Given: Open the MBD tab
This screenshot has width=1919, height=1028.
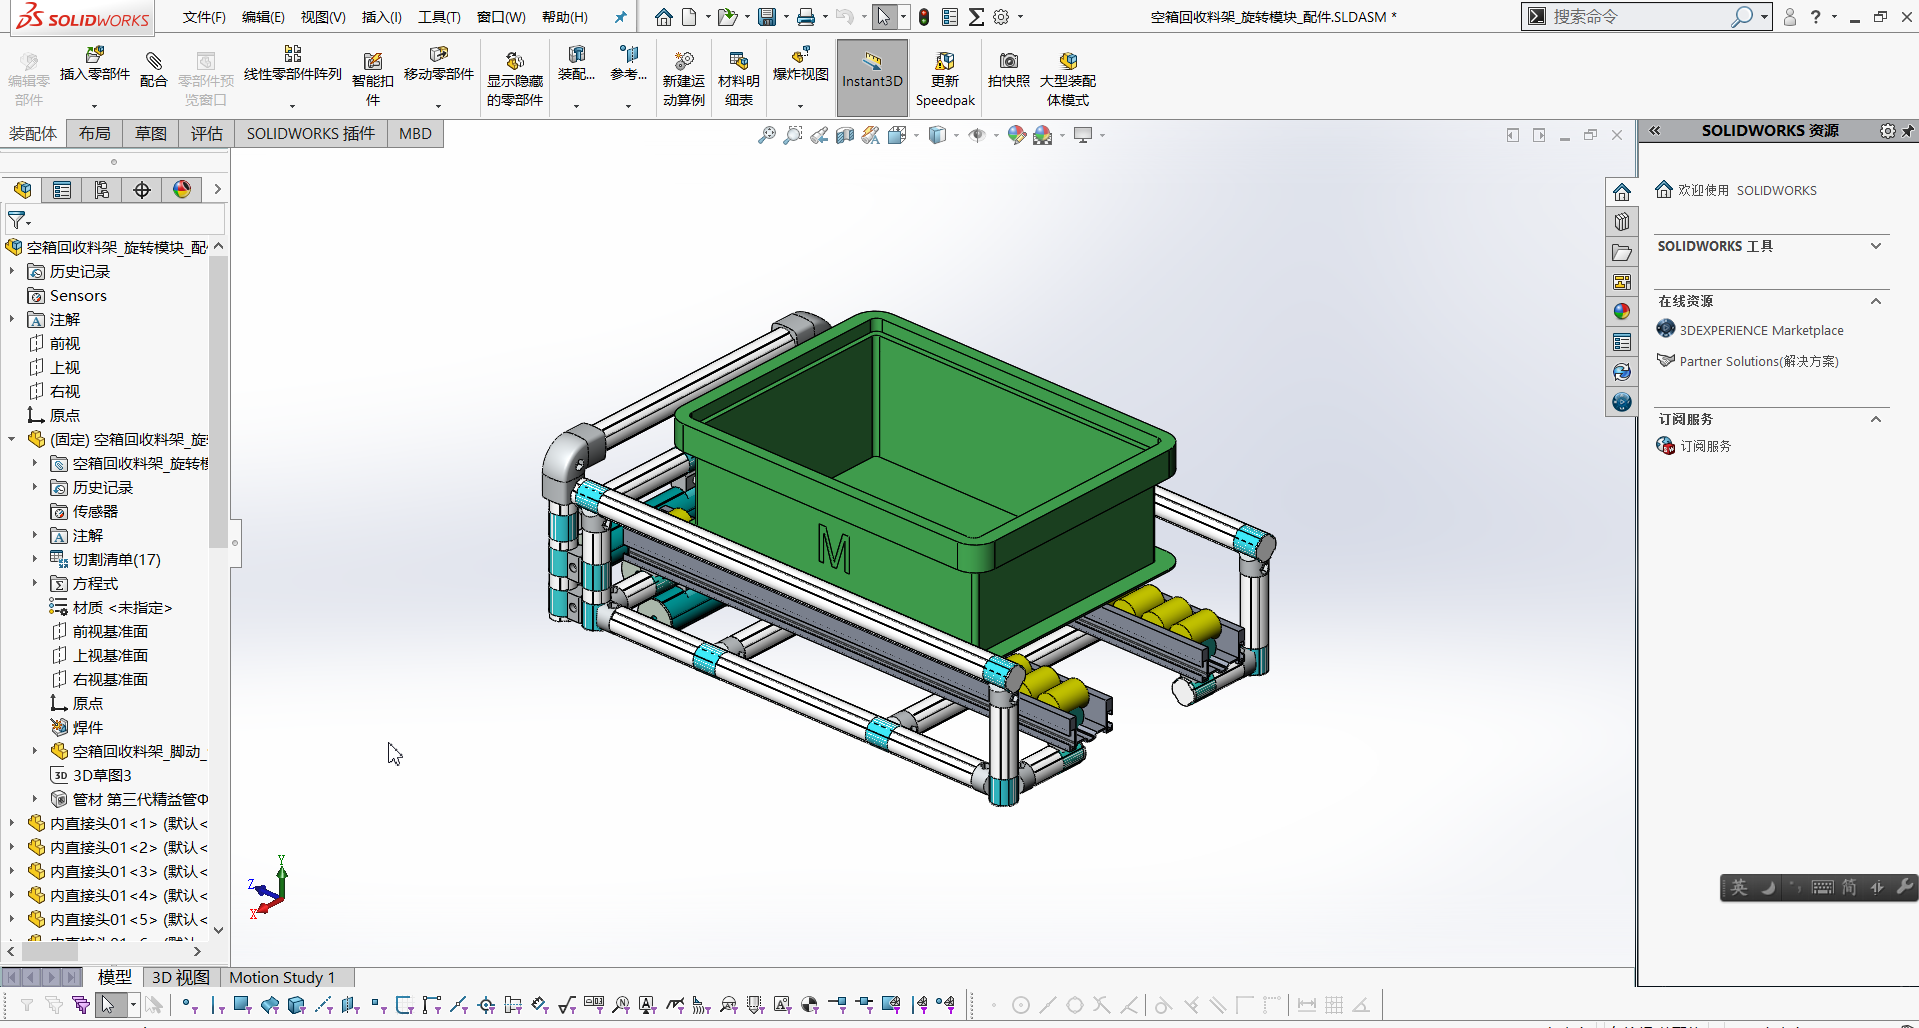Looking at the screenshot, I should tap(415, 134).
